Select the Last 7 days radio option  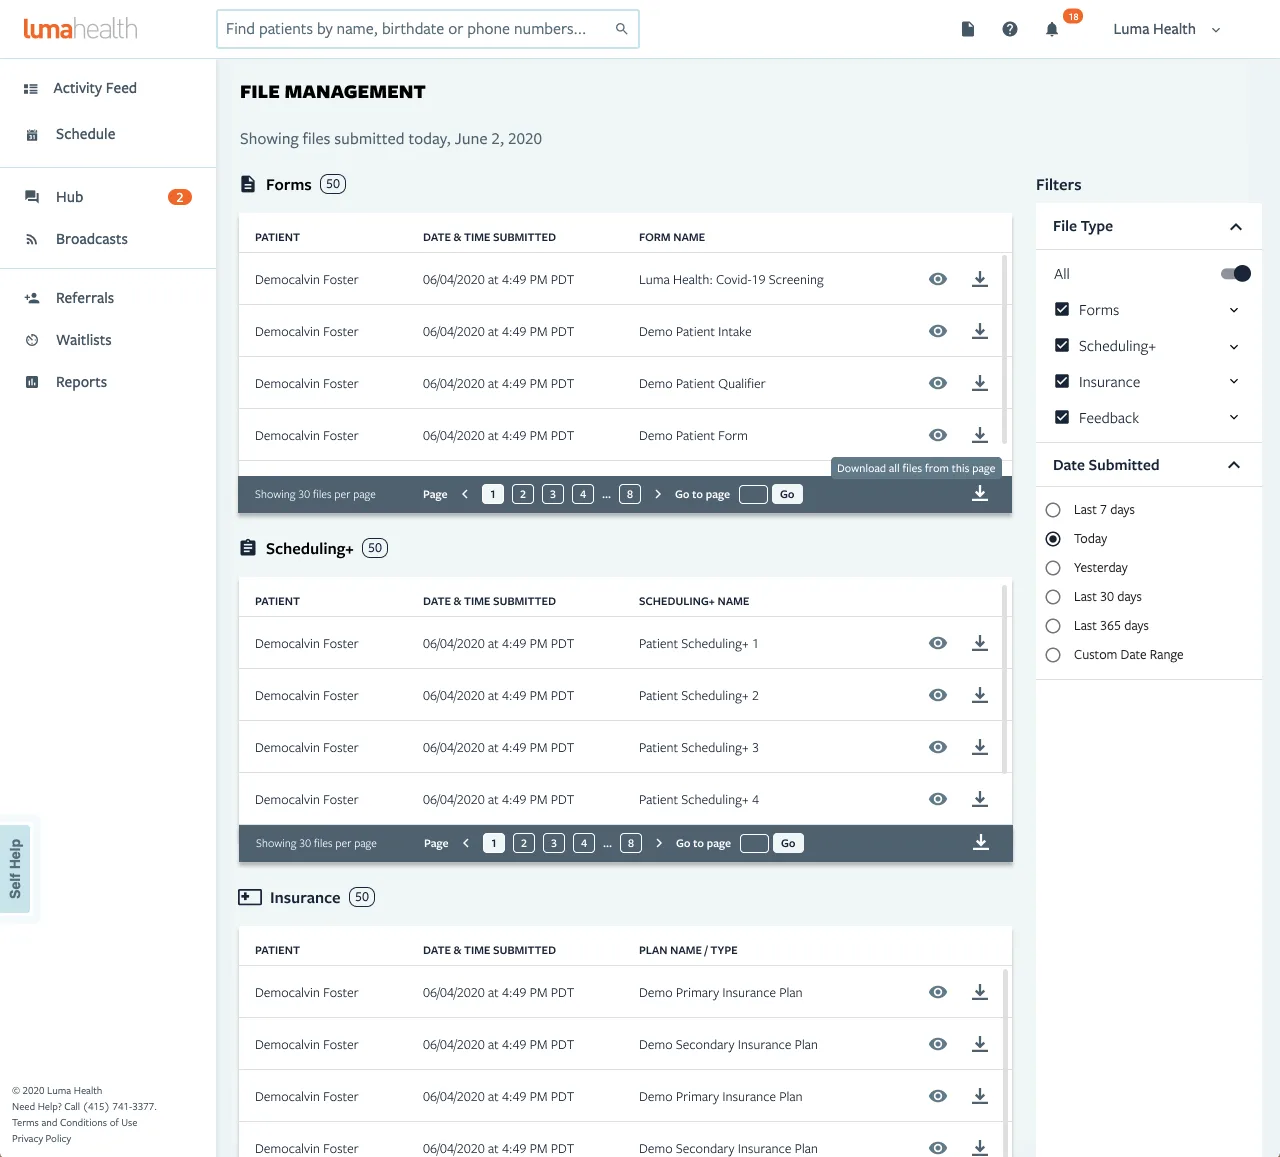[1053, 510]
